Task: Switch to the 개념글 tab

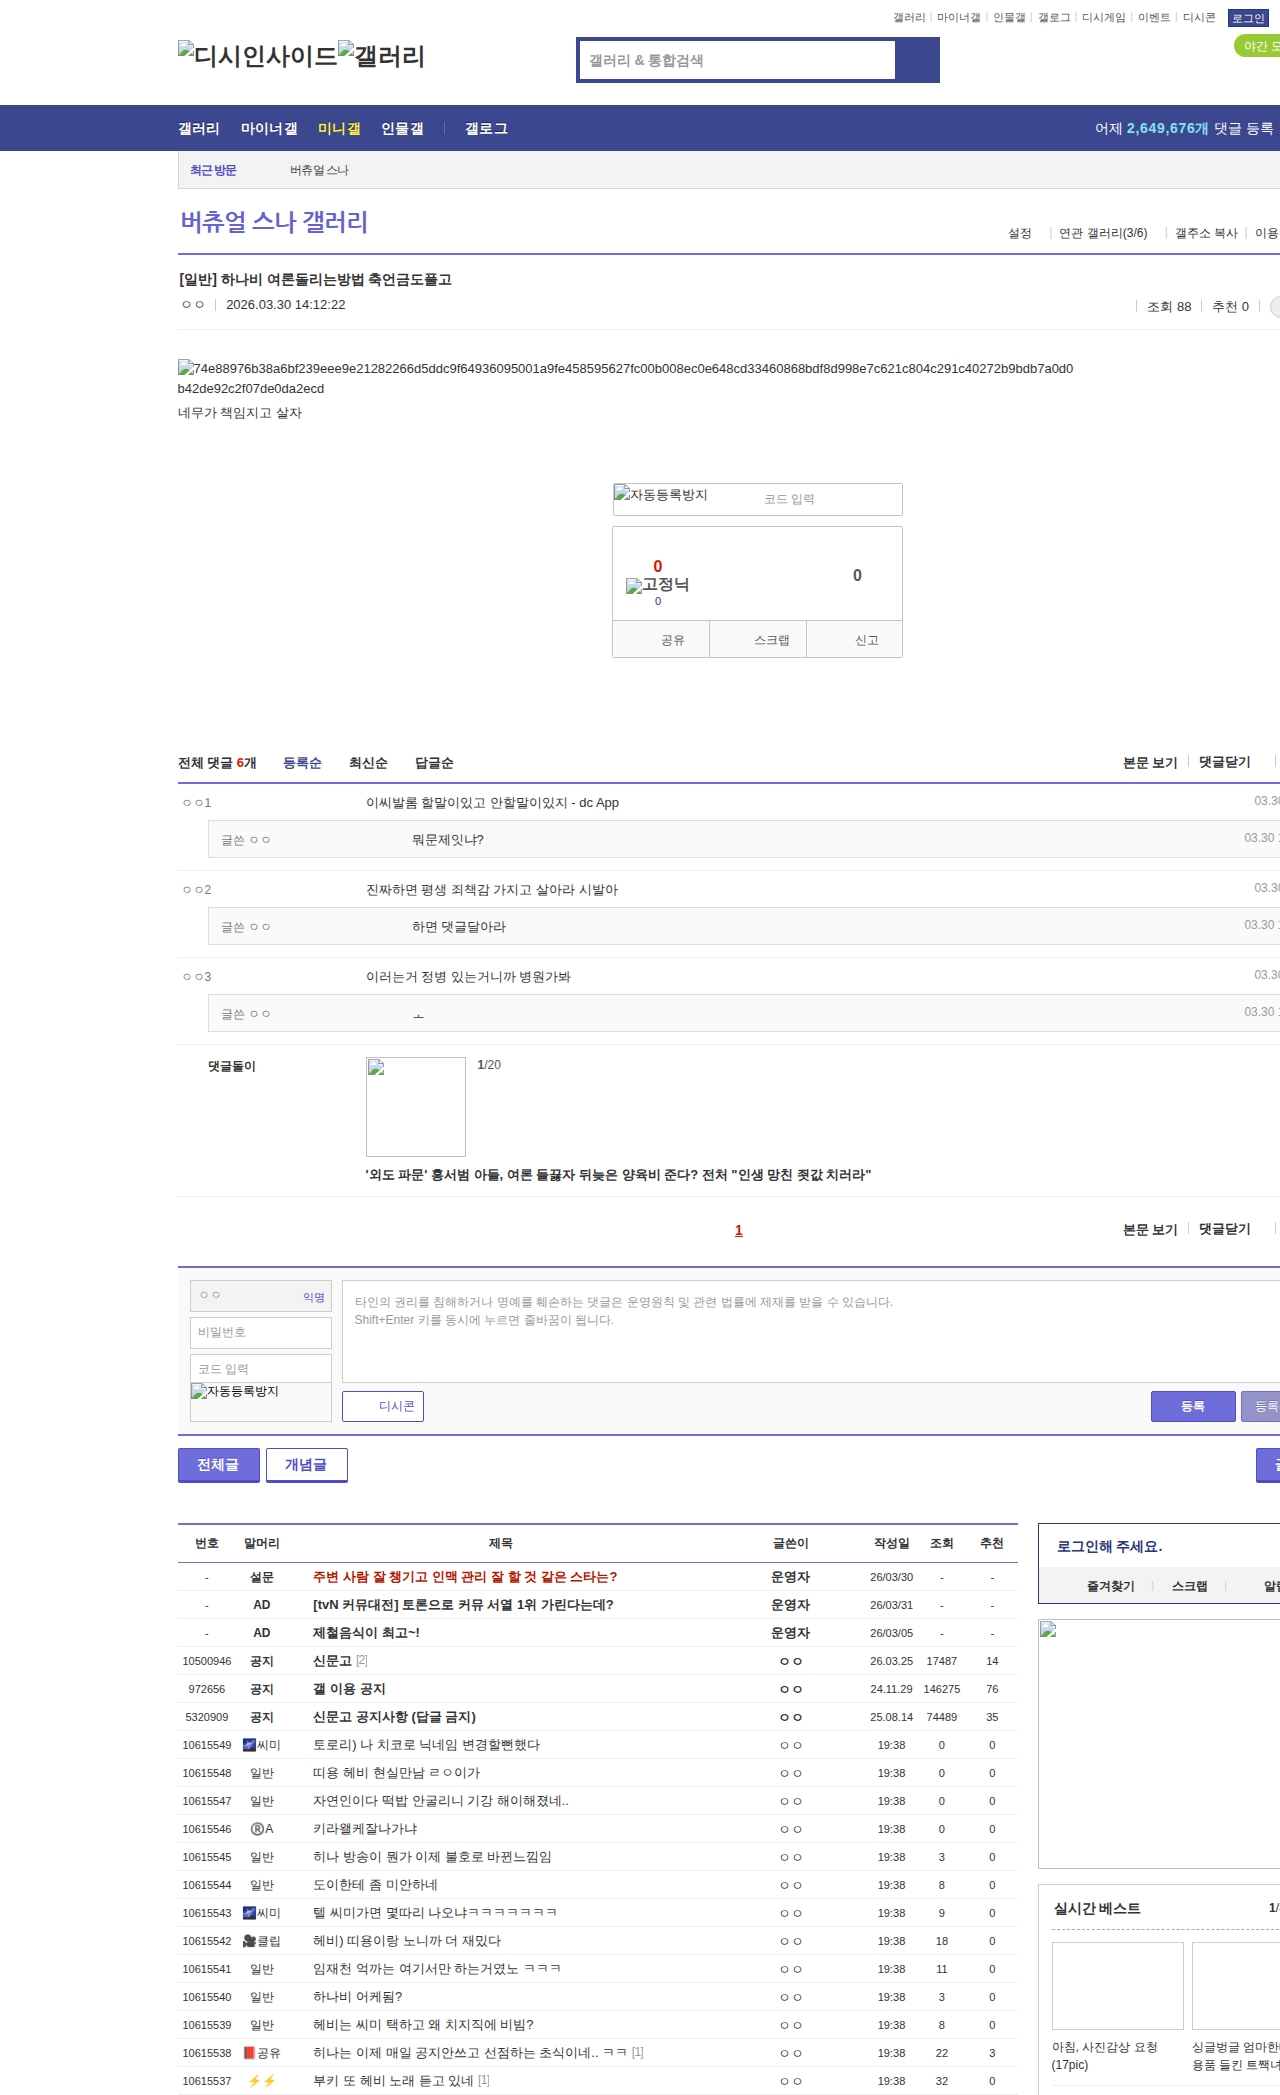Action: (x=306, y=1464)
